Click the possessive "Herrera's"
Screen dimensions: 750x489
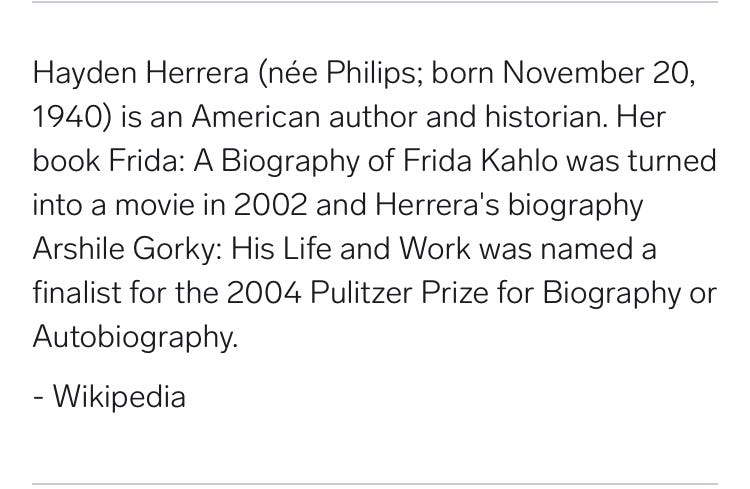point(437,205)
